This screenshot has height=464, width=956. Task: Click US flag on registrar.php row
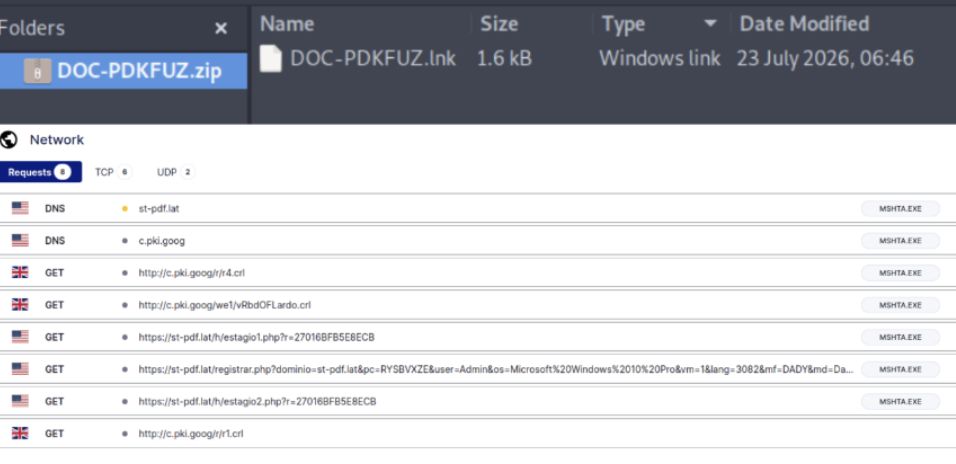coord(20,369)
